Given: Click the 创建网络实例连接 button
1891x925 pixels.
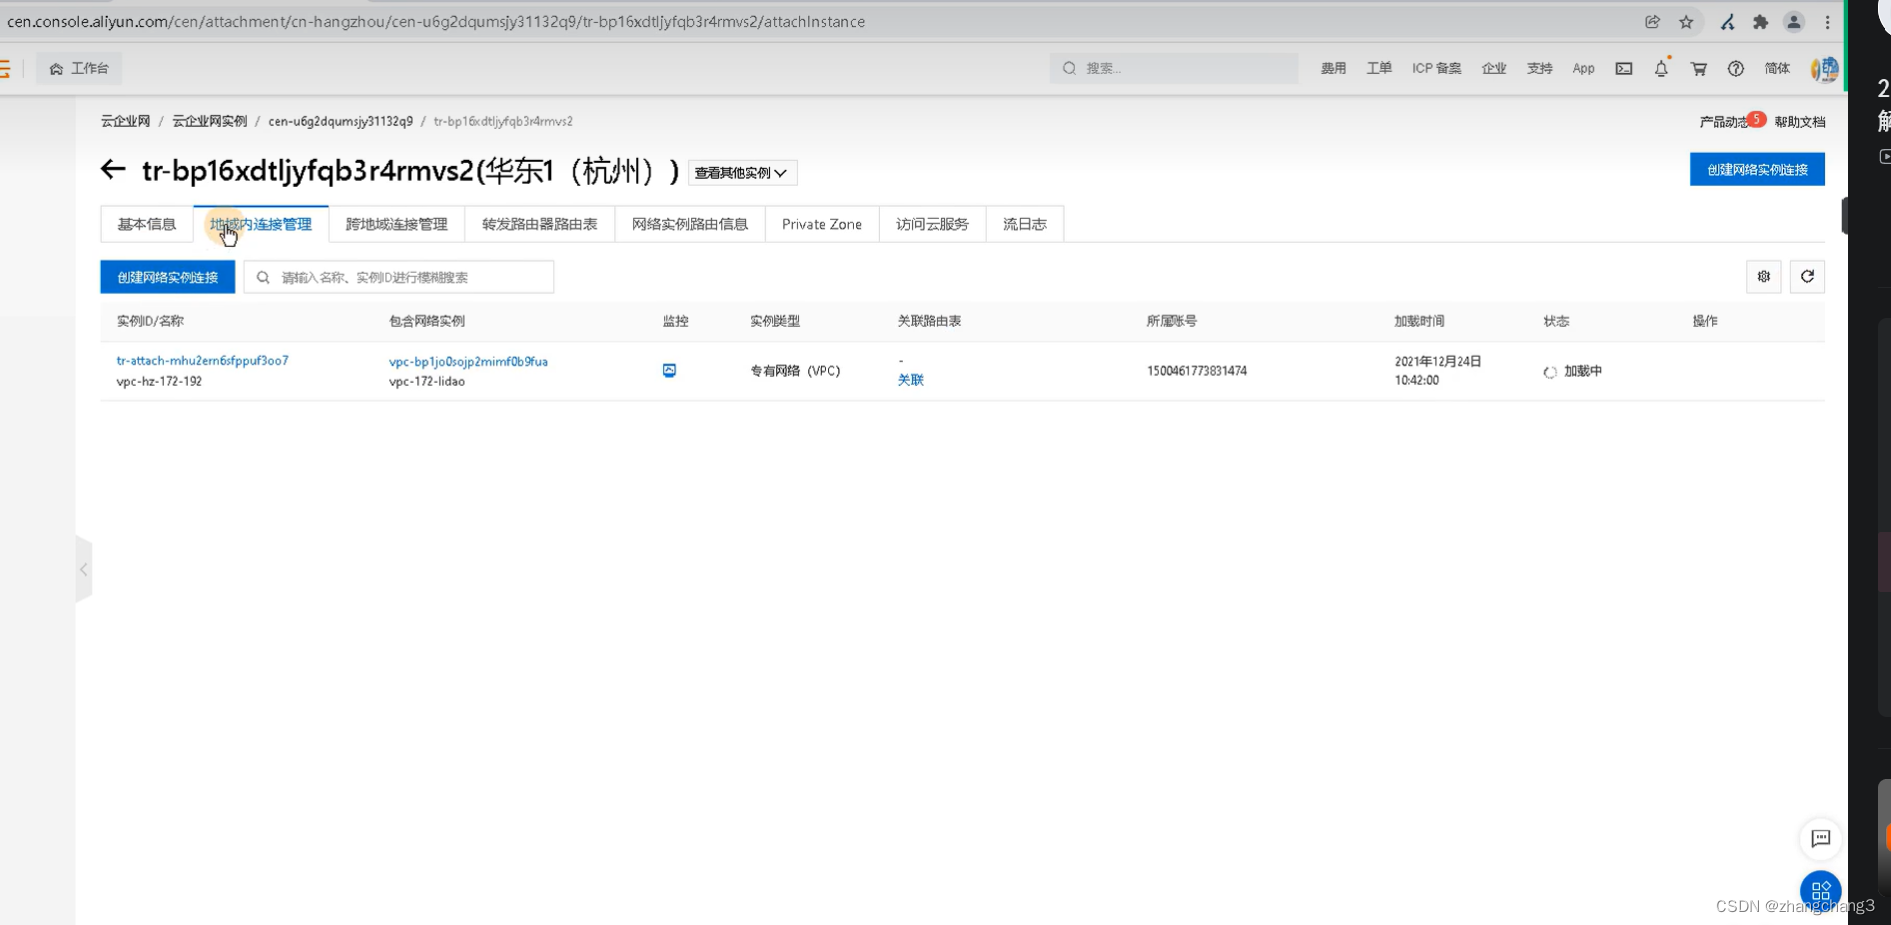Looking at the screenshot, I should [167, 277].
